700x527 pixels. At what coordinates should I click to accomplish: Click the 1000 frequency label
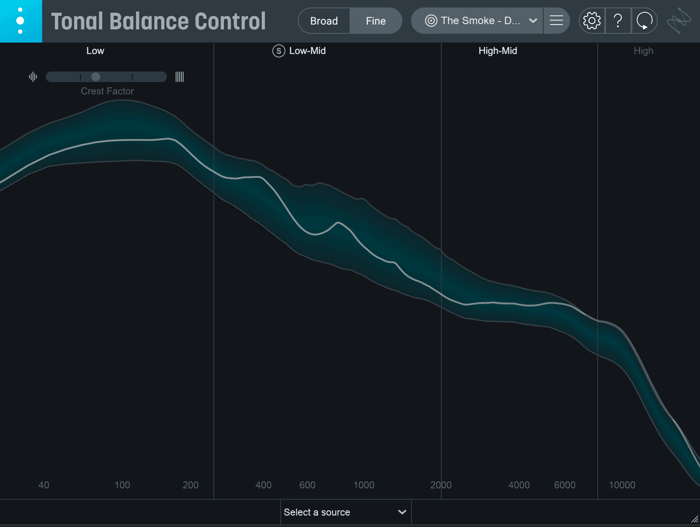(x=364, y=485)
